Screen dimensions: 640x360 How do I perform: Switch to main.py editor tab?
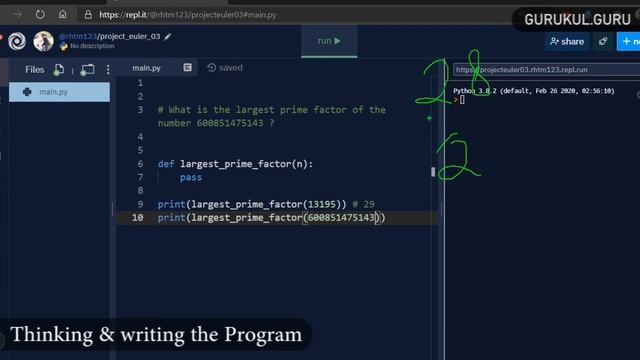[147, 68]
